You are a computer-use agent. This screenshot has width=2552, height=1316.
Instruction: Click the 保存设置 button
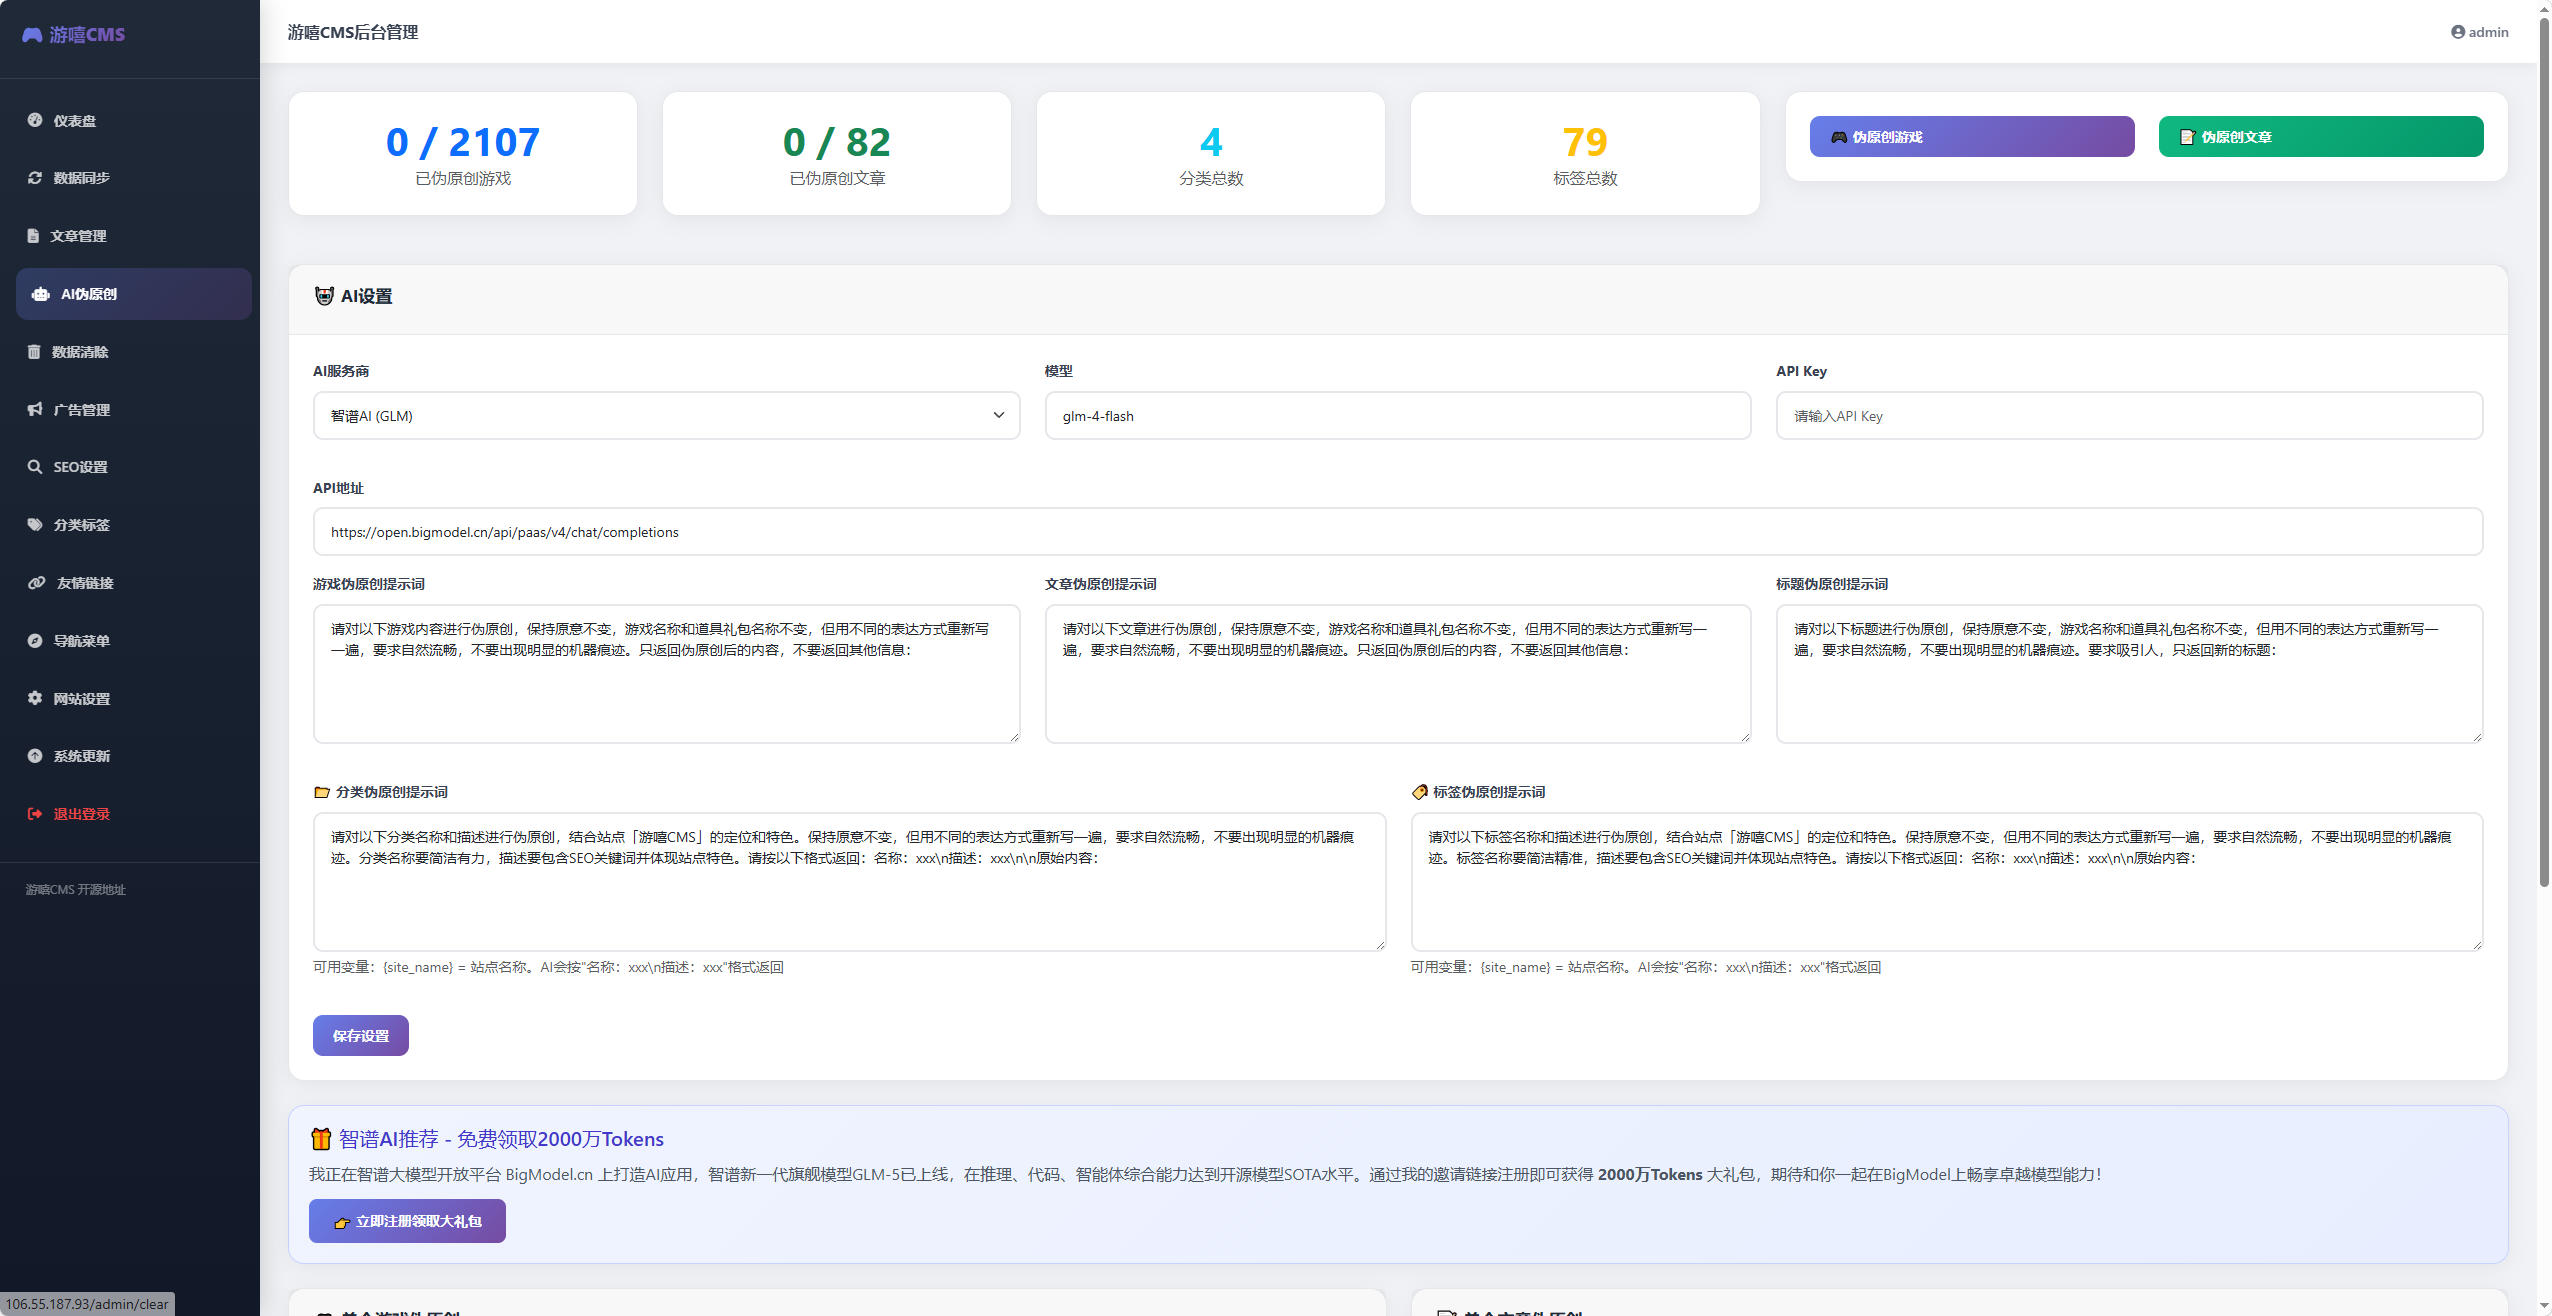pos(360,1036)
